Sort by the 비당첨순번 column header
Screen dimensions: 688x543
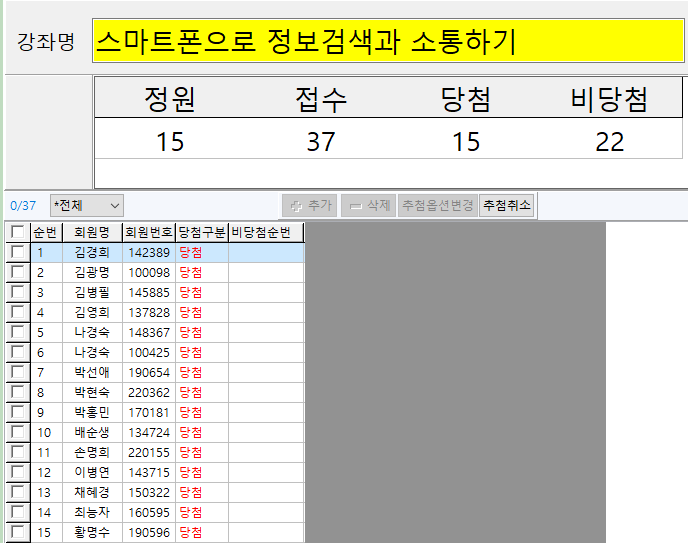coord(266,232)
